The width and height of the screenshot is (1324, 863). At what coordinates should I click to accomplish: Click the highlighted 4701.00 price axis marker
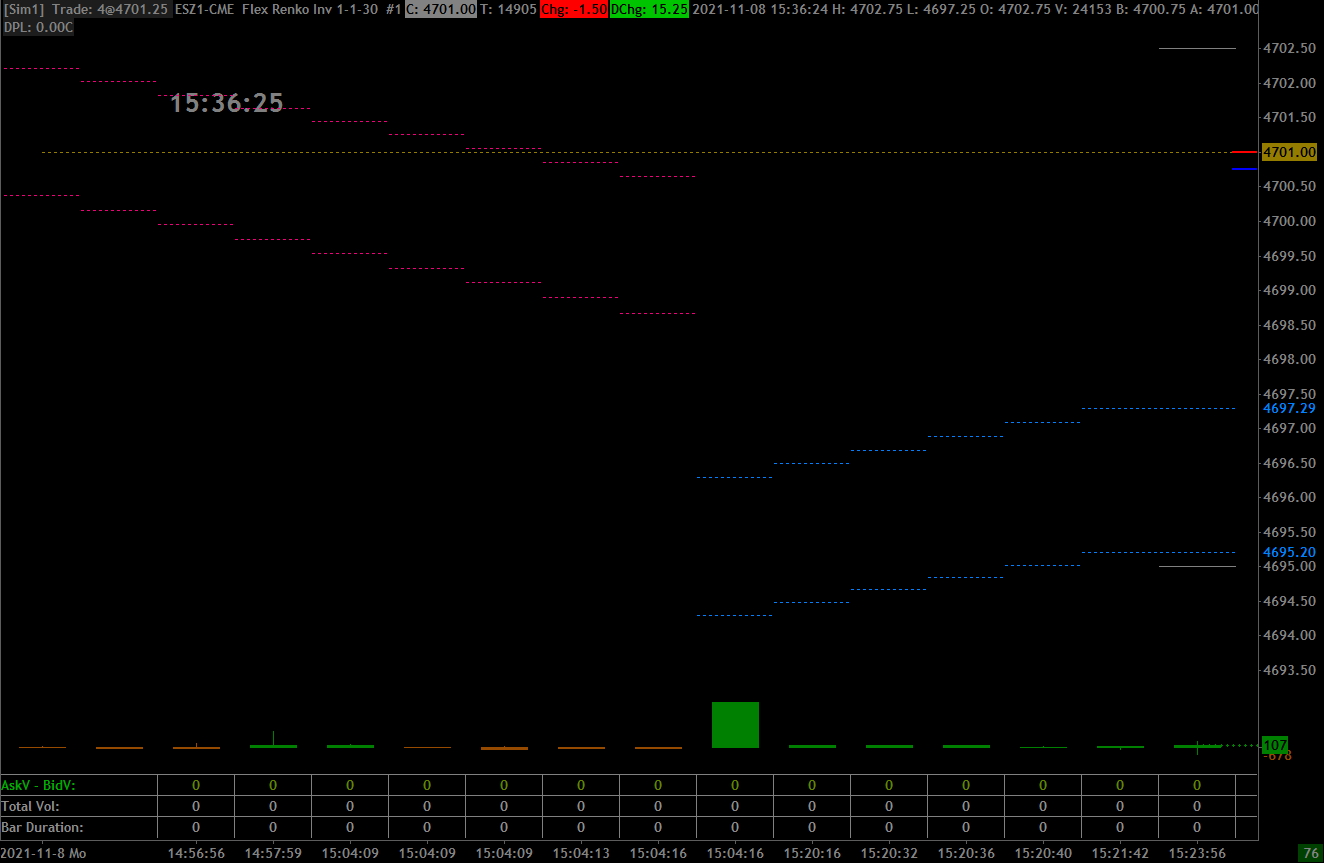pos(1288,152)
